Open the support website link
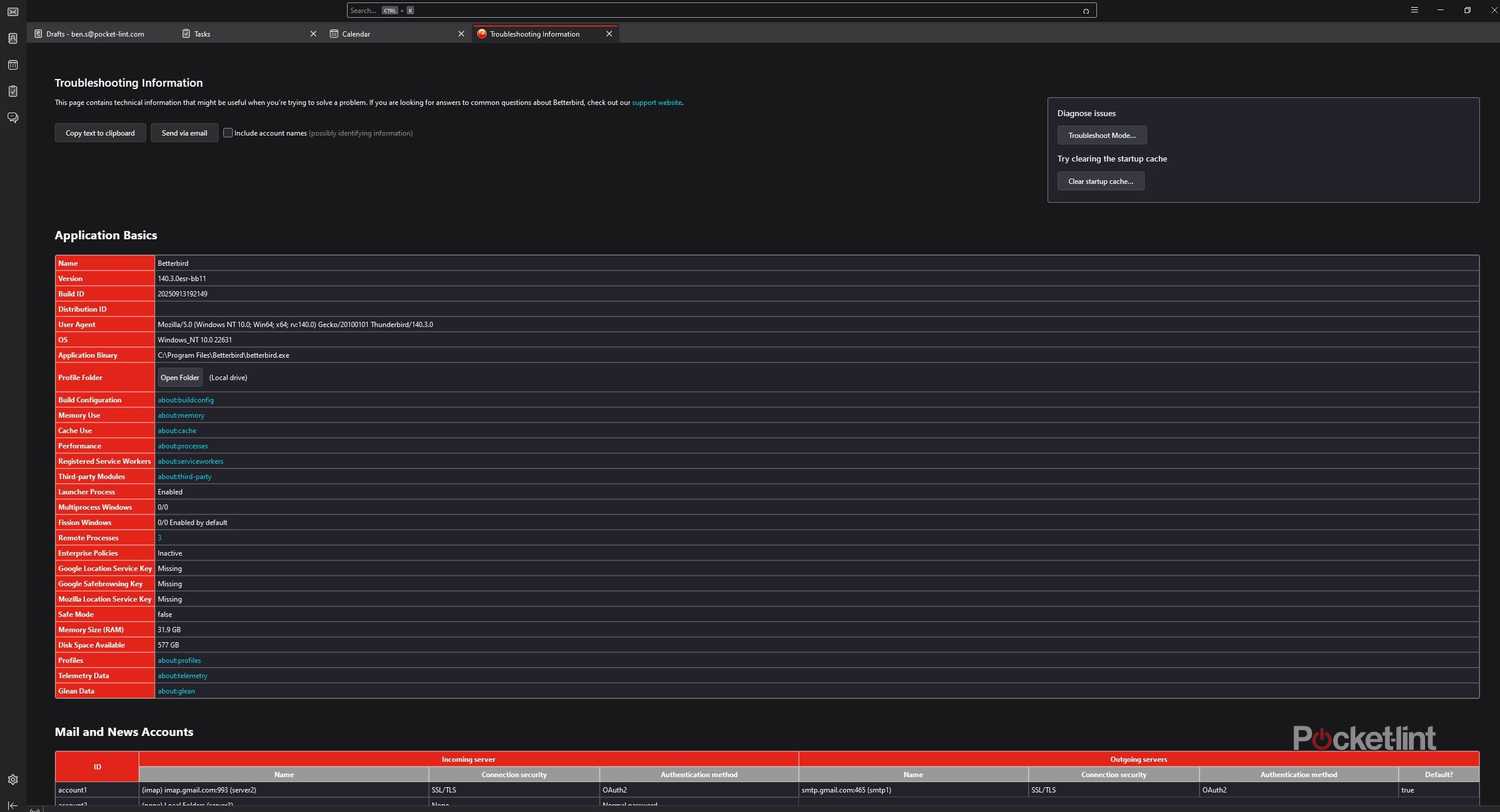Viewport: 1500px width, 812px height. tap(657, 102)
